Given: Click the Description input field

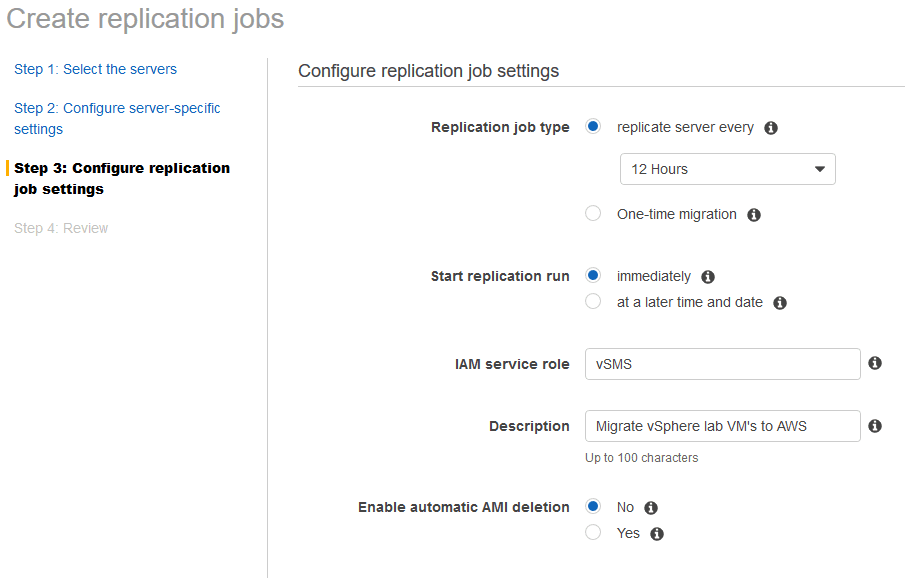Looking at the screenshot, I should (723, 426).
